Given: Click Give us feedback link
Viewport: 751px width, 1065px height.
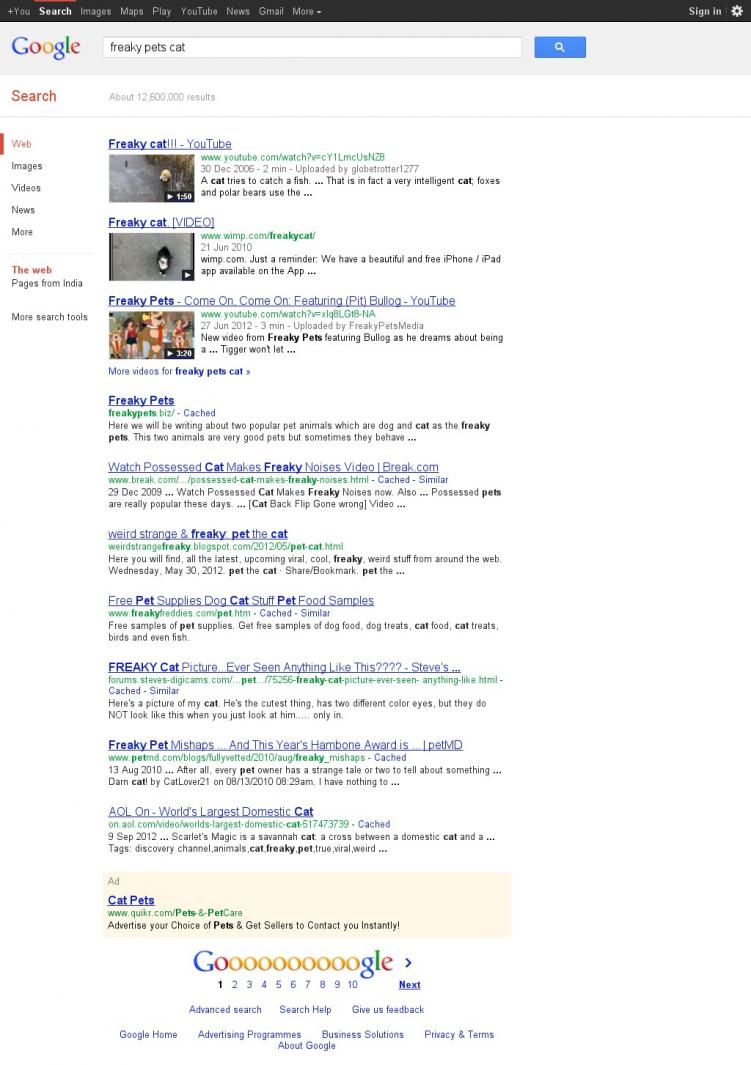Looking at the screenshot, I should pos(388,1010).
